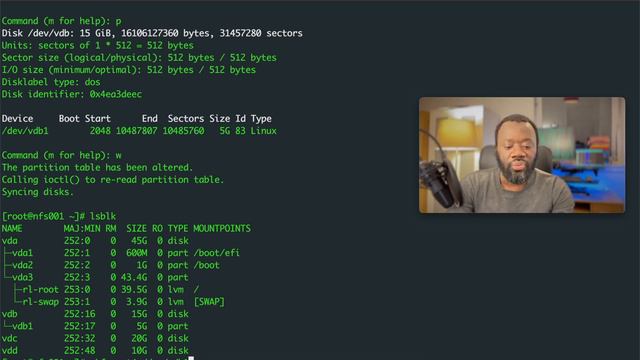Viewport: 640px width, 360px height.
Task: Click the rl-root lvm entry
Action: coord(40,290)
